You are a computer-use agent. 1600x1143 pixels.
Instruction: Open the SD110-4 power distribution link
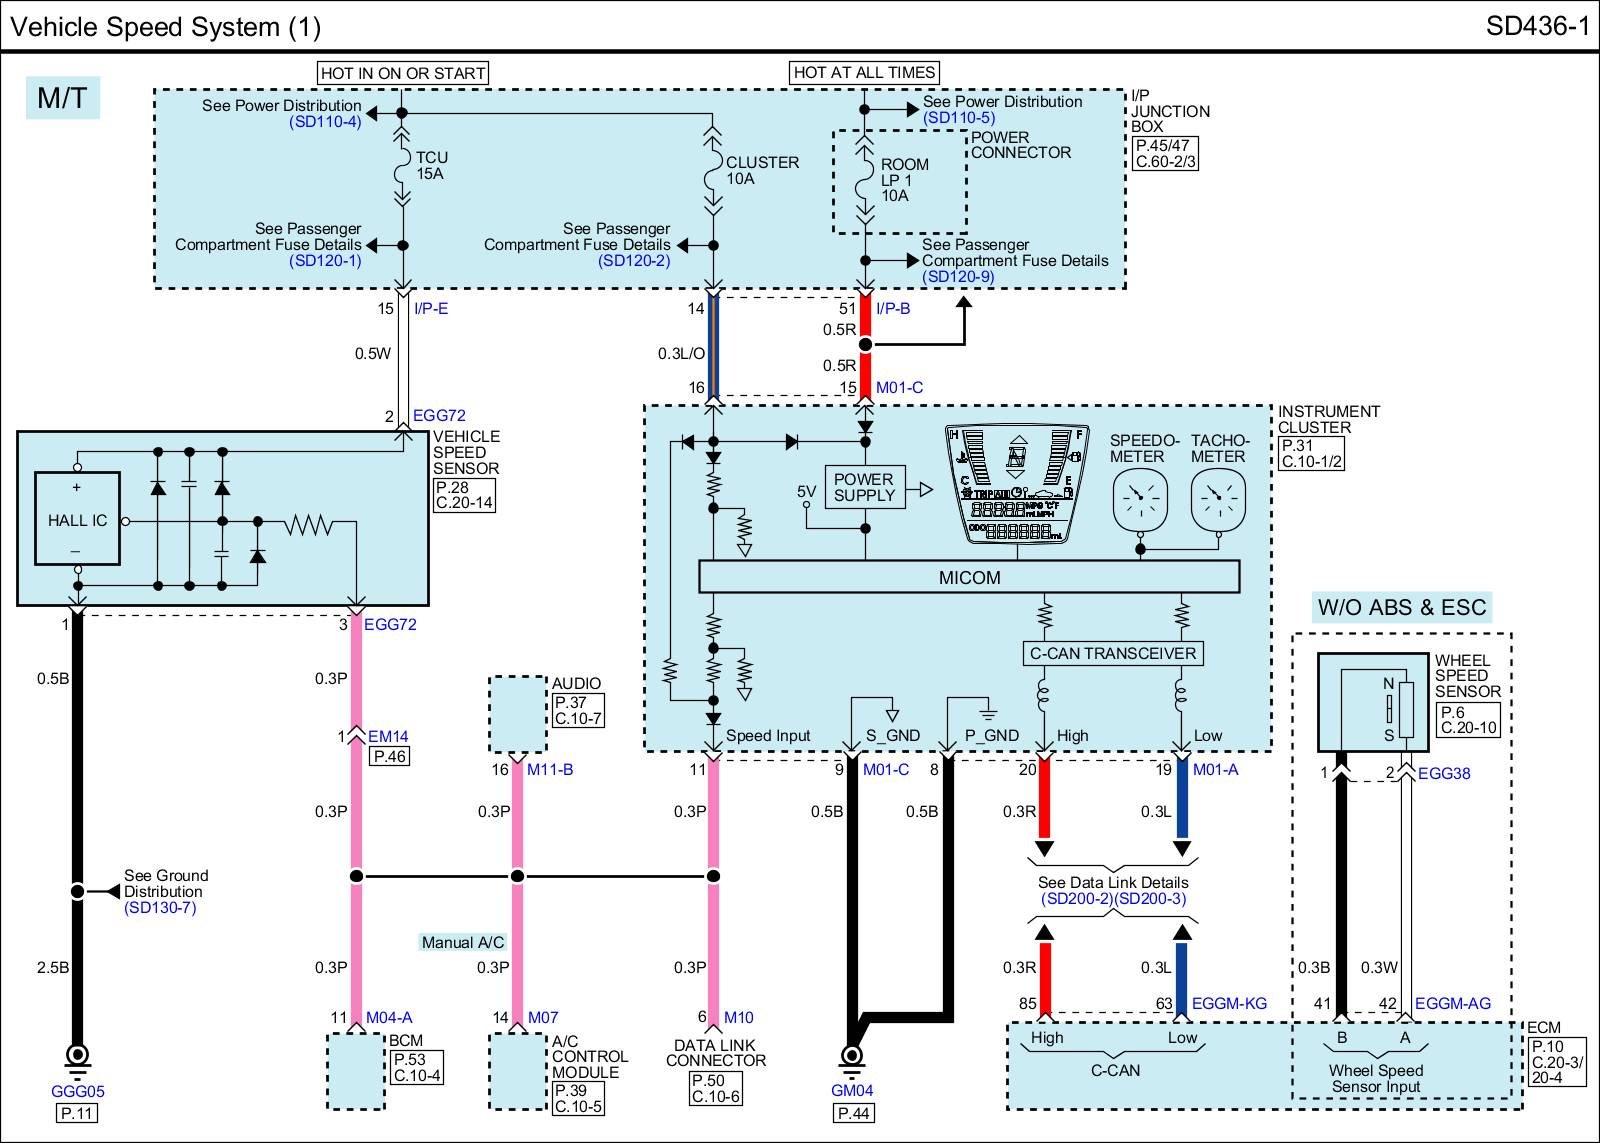[325, 122]
